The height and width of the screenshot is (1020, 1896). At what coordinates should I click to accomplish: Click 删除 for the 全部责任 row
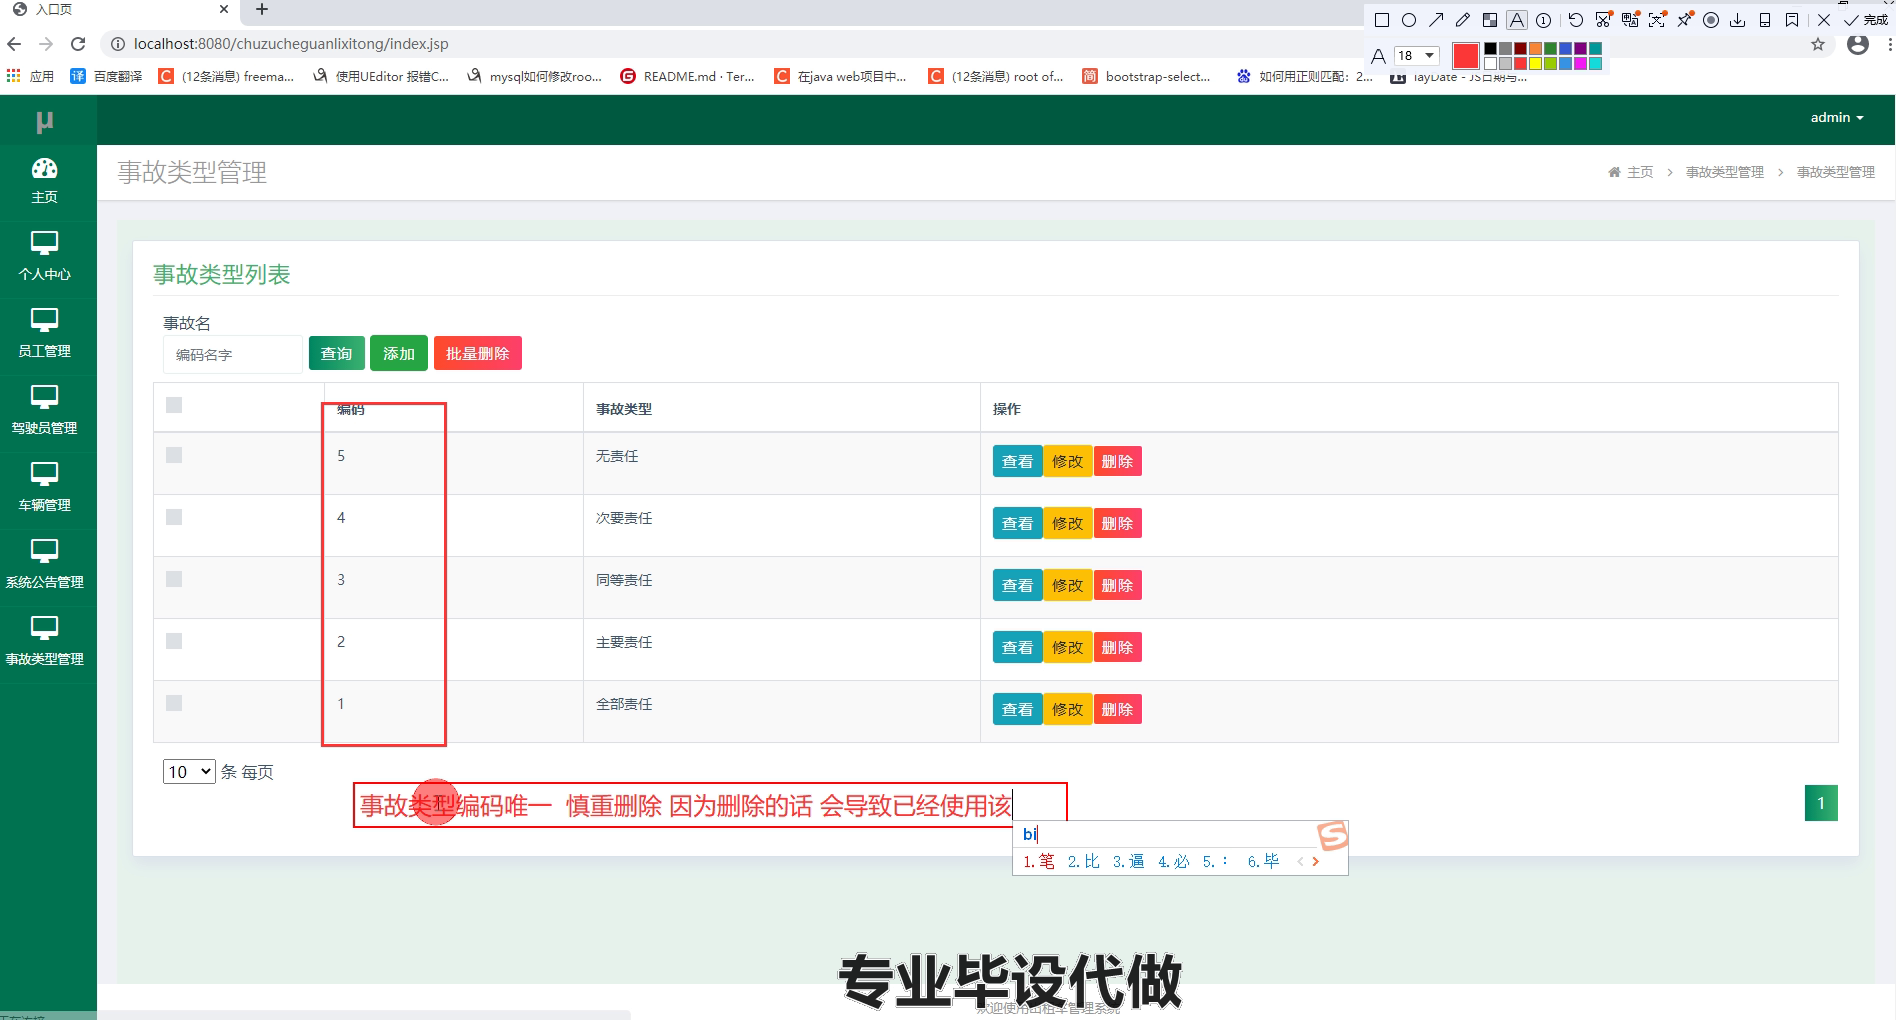[x=1117, y=709]
